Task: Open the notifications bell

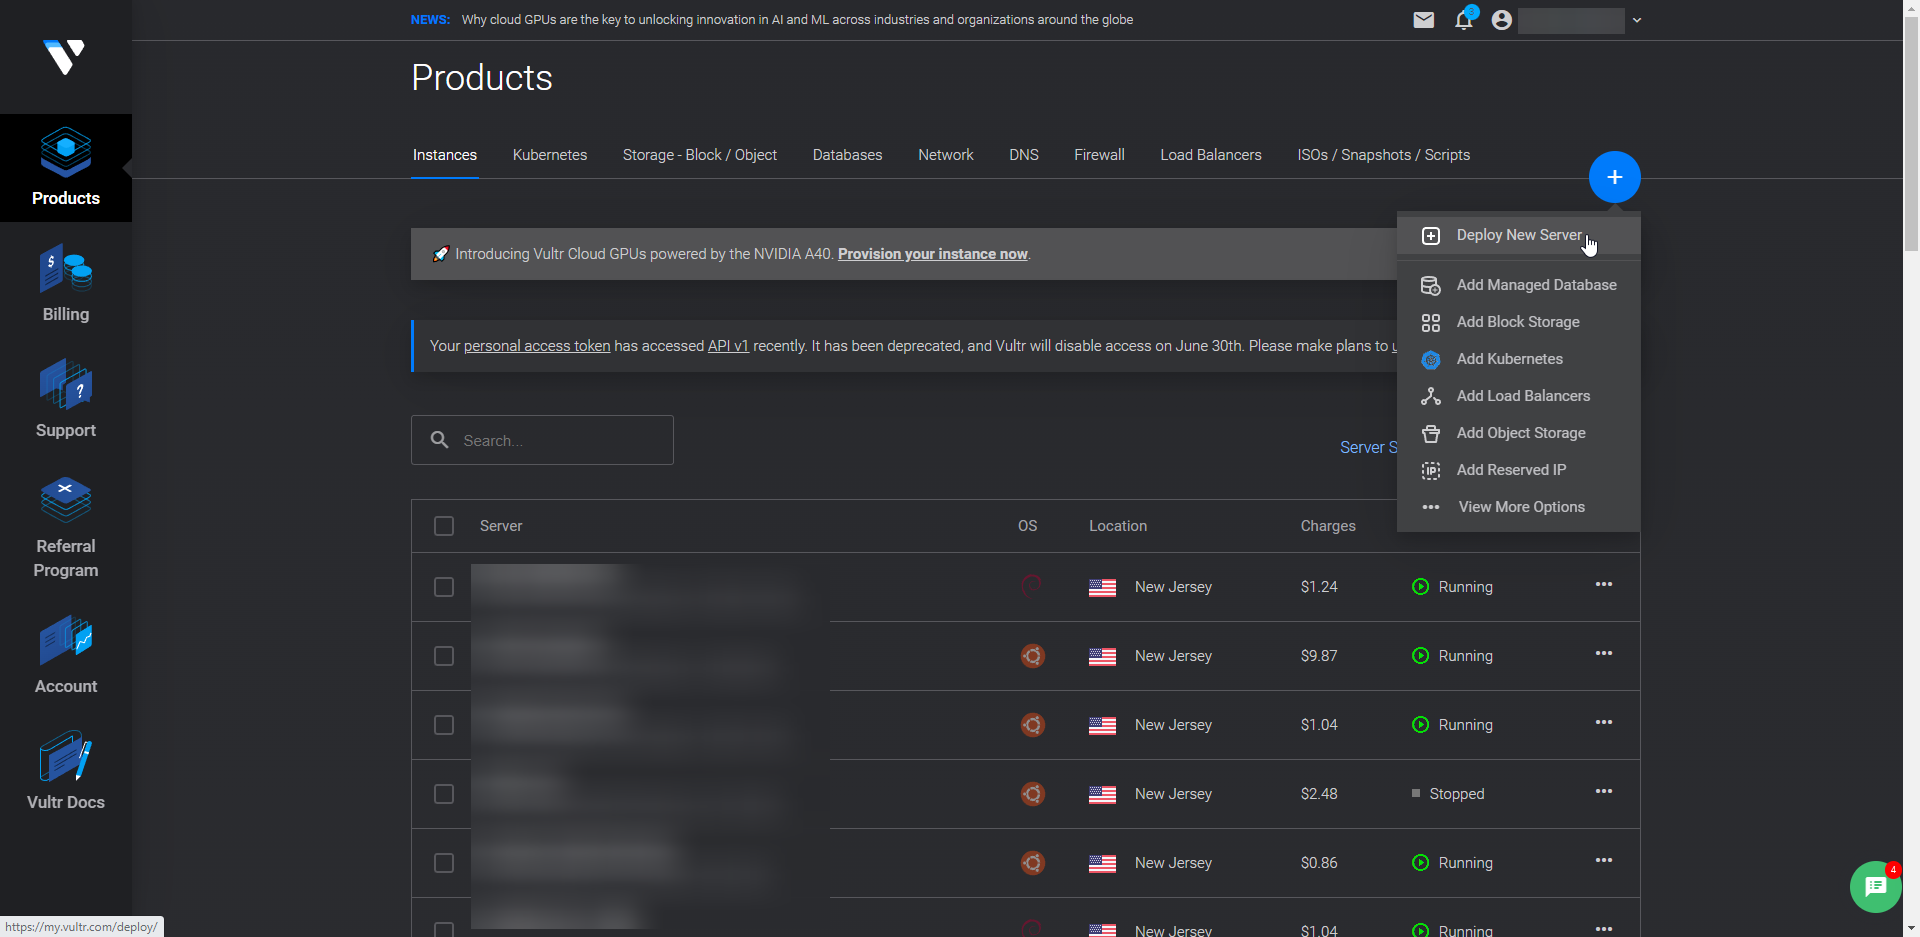Action: click(1464, 20)
